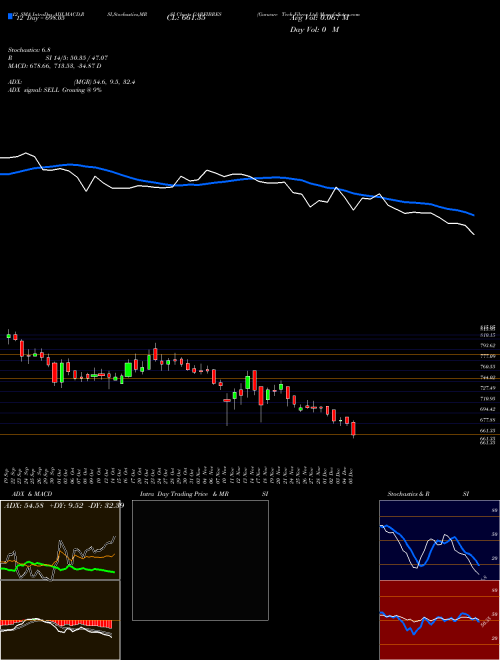
Task: Click the end of the blue SMA line
Action: (473, 215)
